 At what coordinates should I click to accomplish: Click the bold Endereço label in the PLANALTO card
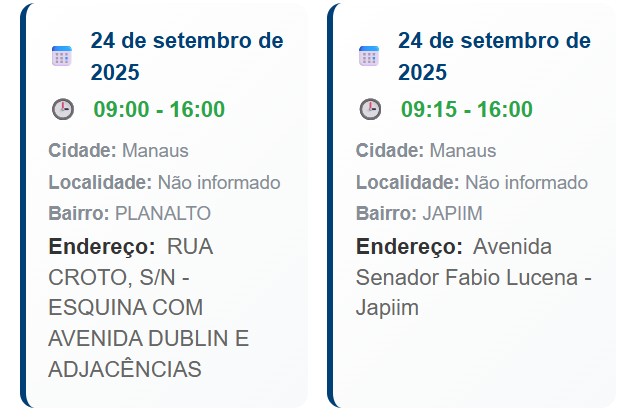pos(101,246)
